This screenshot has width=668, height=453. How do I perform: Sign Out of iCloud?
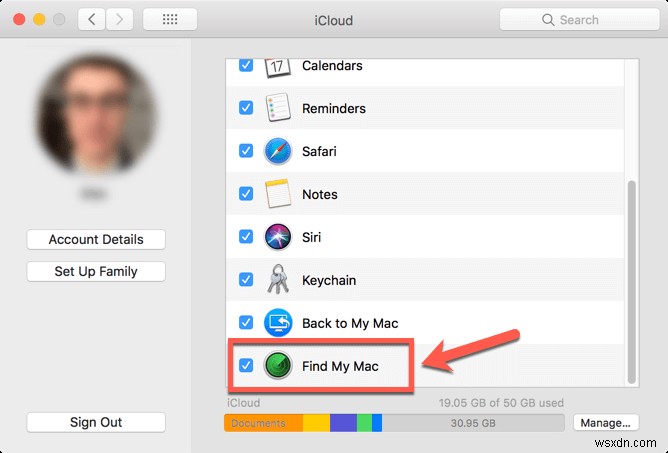[96, 422]
